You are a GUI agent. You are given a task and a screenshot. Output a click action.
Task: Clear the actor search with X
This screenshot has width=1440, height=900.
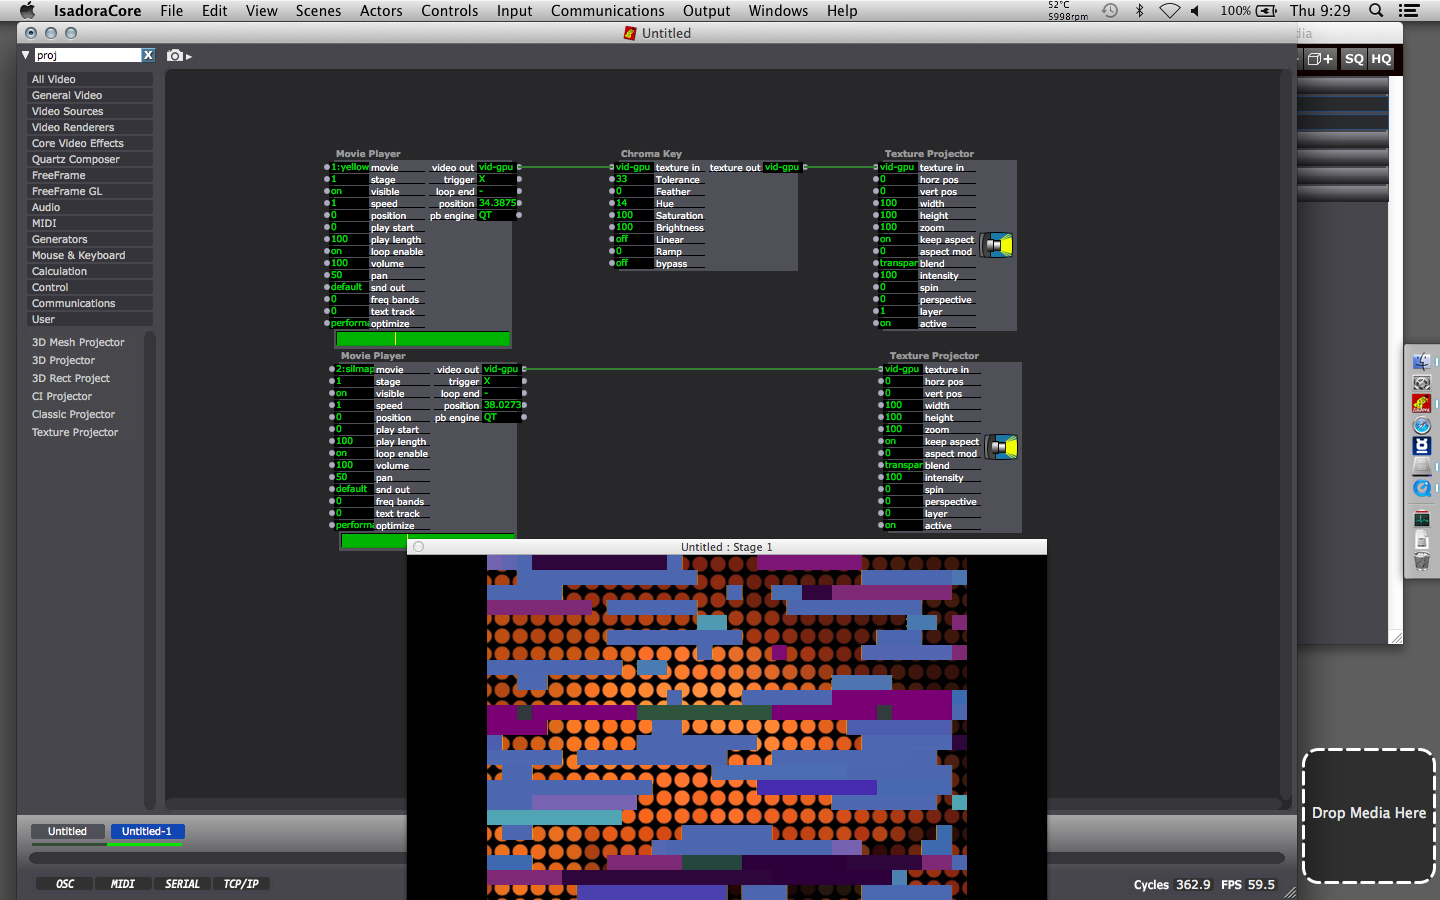[x=148, y=55]
